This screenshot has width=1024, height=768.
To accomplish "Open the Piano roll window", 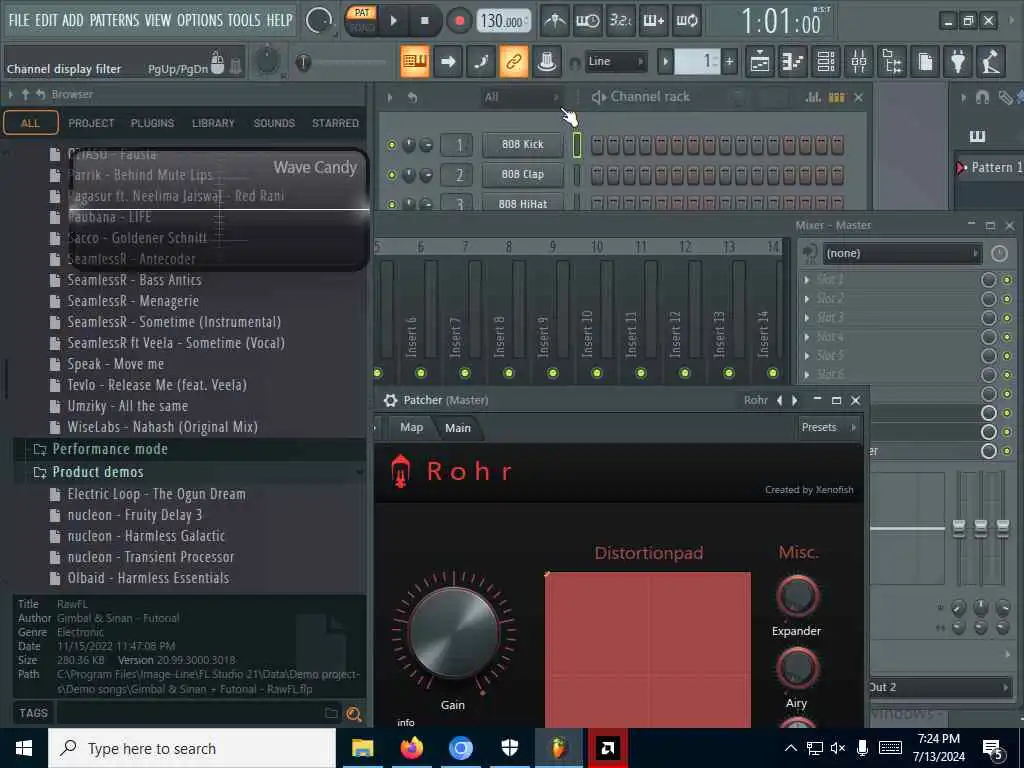I will [x=793, y=62].
